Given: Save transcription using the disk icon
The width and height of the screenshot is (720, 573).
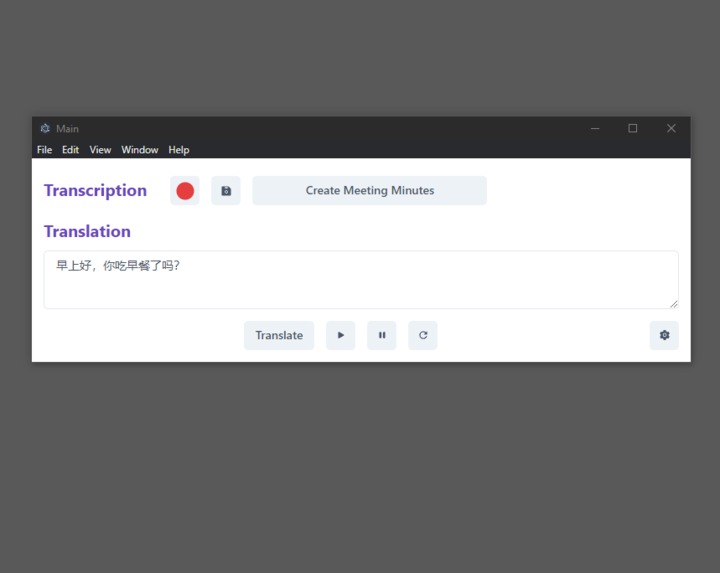Looking at the screenshot, I should click(226, 191).
